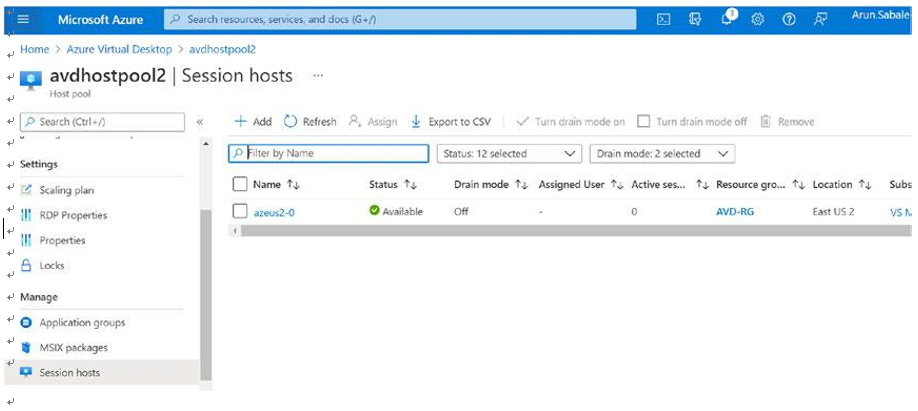Screen dimensions: 918x411
Task: Go to Azure Virtual Desktop breadcrumb
Action: pyautogui.click(x=119, y=49)
